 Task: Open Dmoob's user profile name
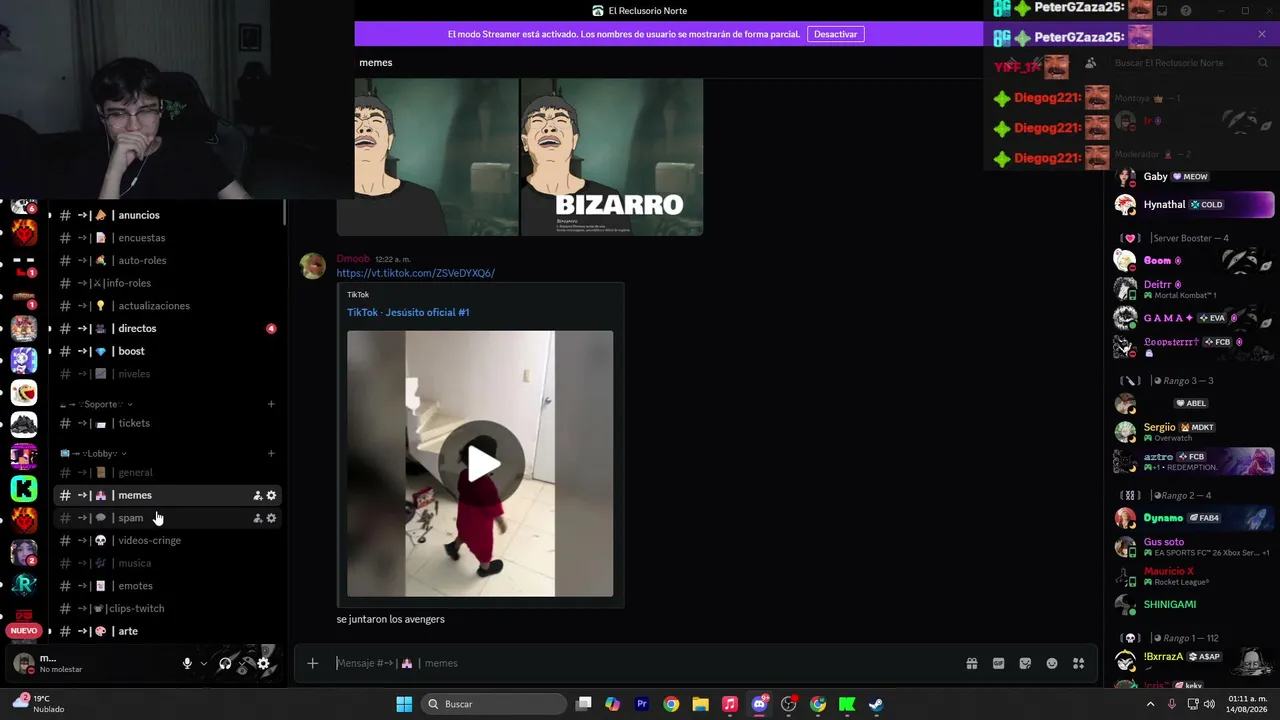353,259
